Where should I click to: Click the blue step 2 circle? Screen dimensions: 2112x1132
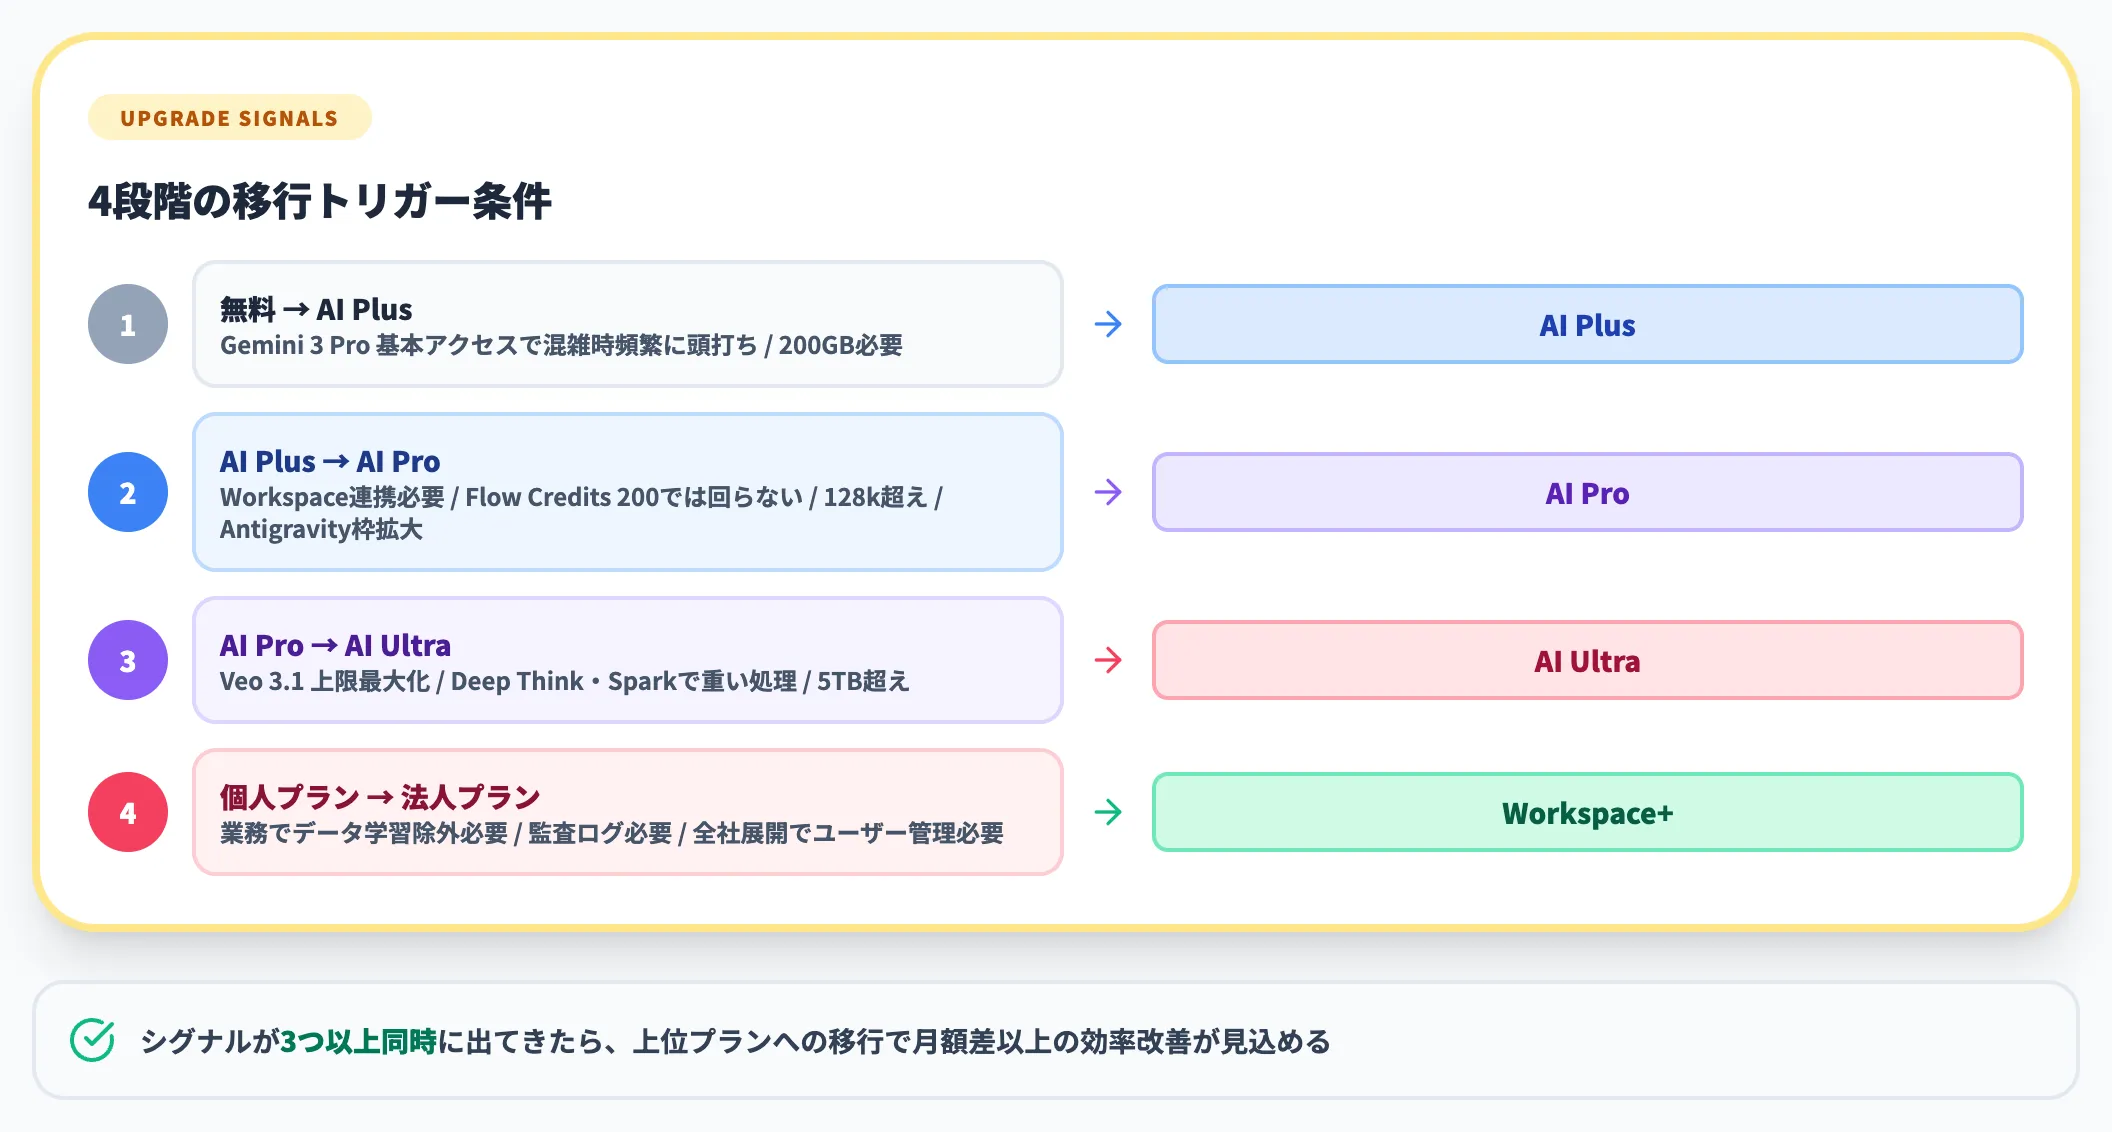(x=128, y=492)
